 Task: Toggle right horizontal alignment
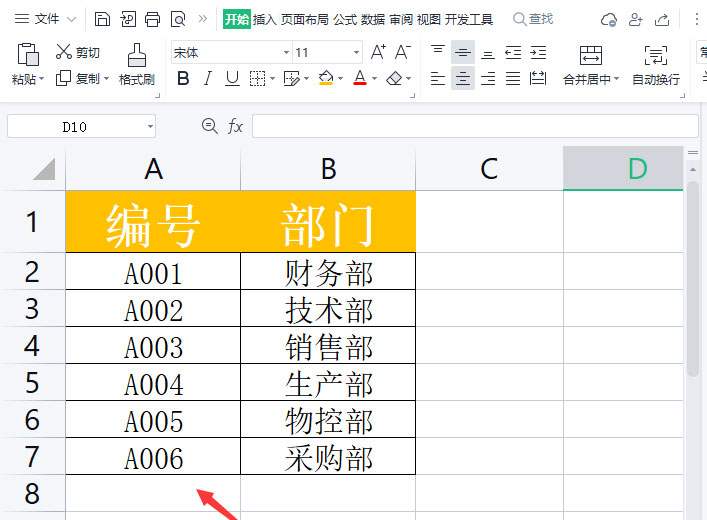tap(488, 78)
